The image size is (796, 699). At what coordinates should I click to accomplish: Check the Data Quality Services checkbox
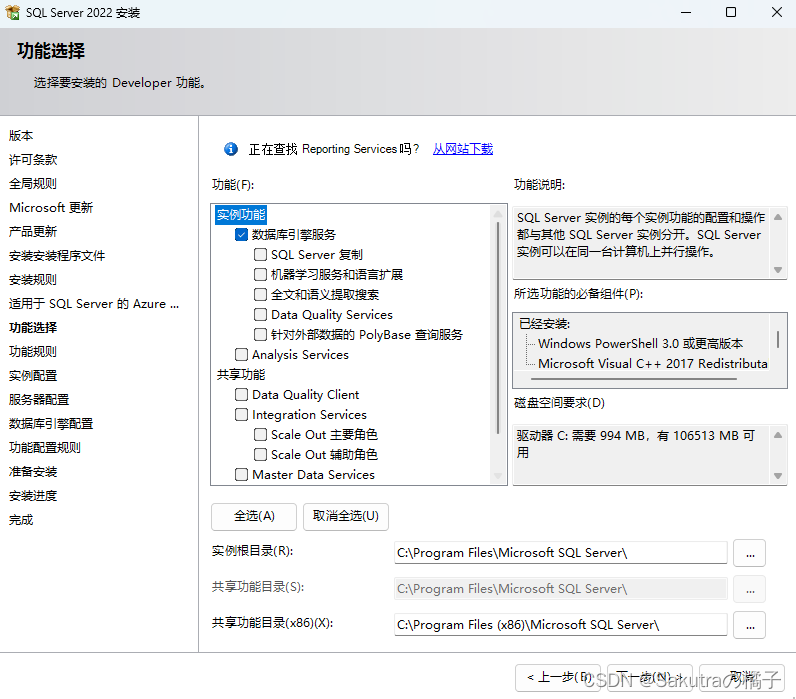pos(260,315)
